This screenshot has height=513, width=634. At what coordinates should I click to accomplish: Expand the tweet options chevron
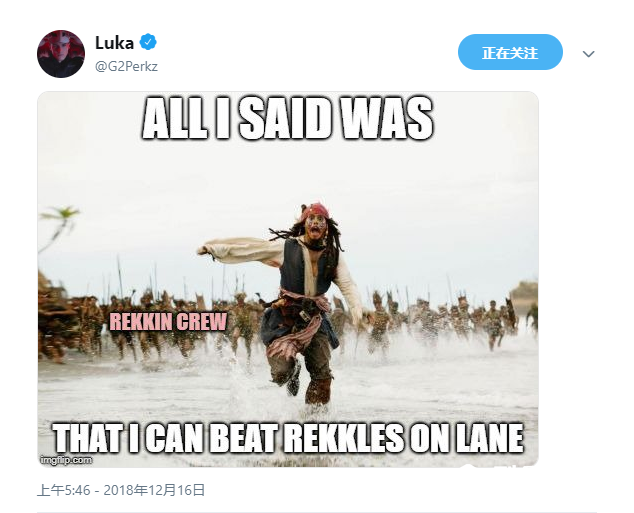588,54
